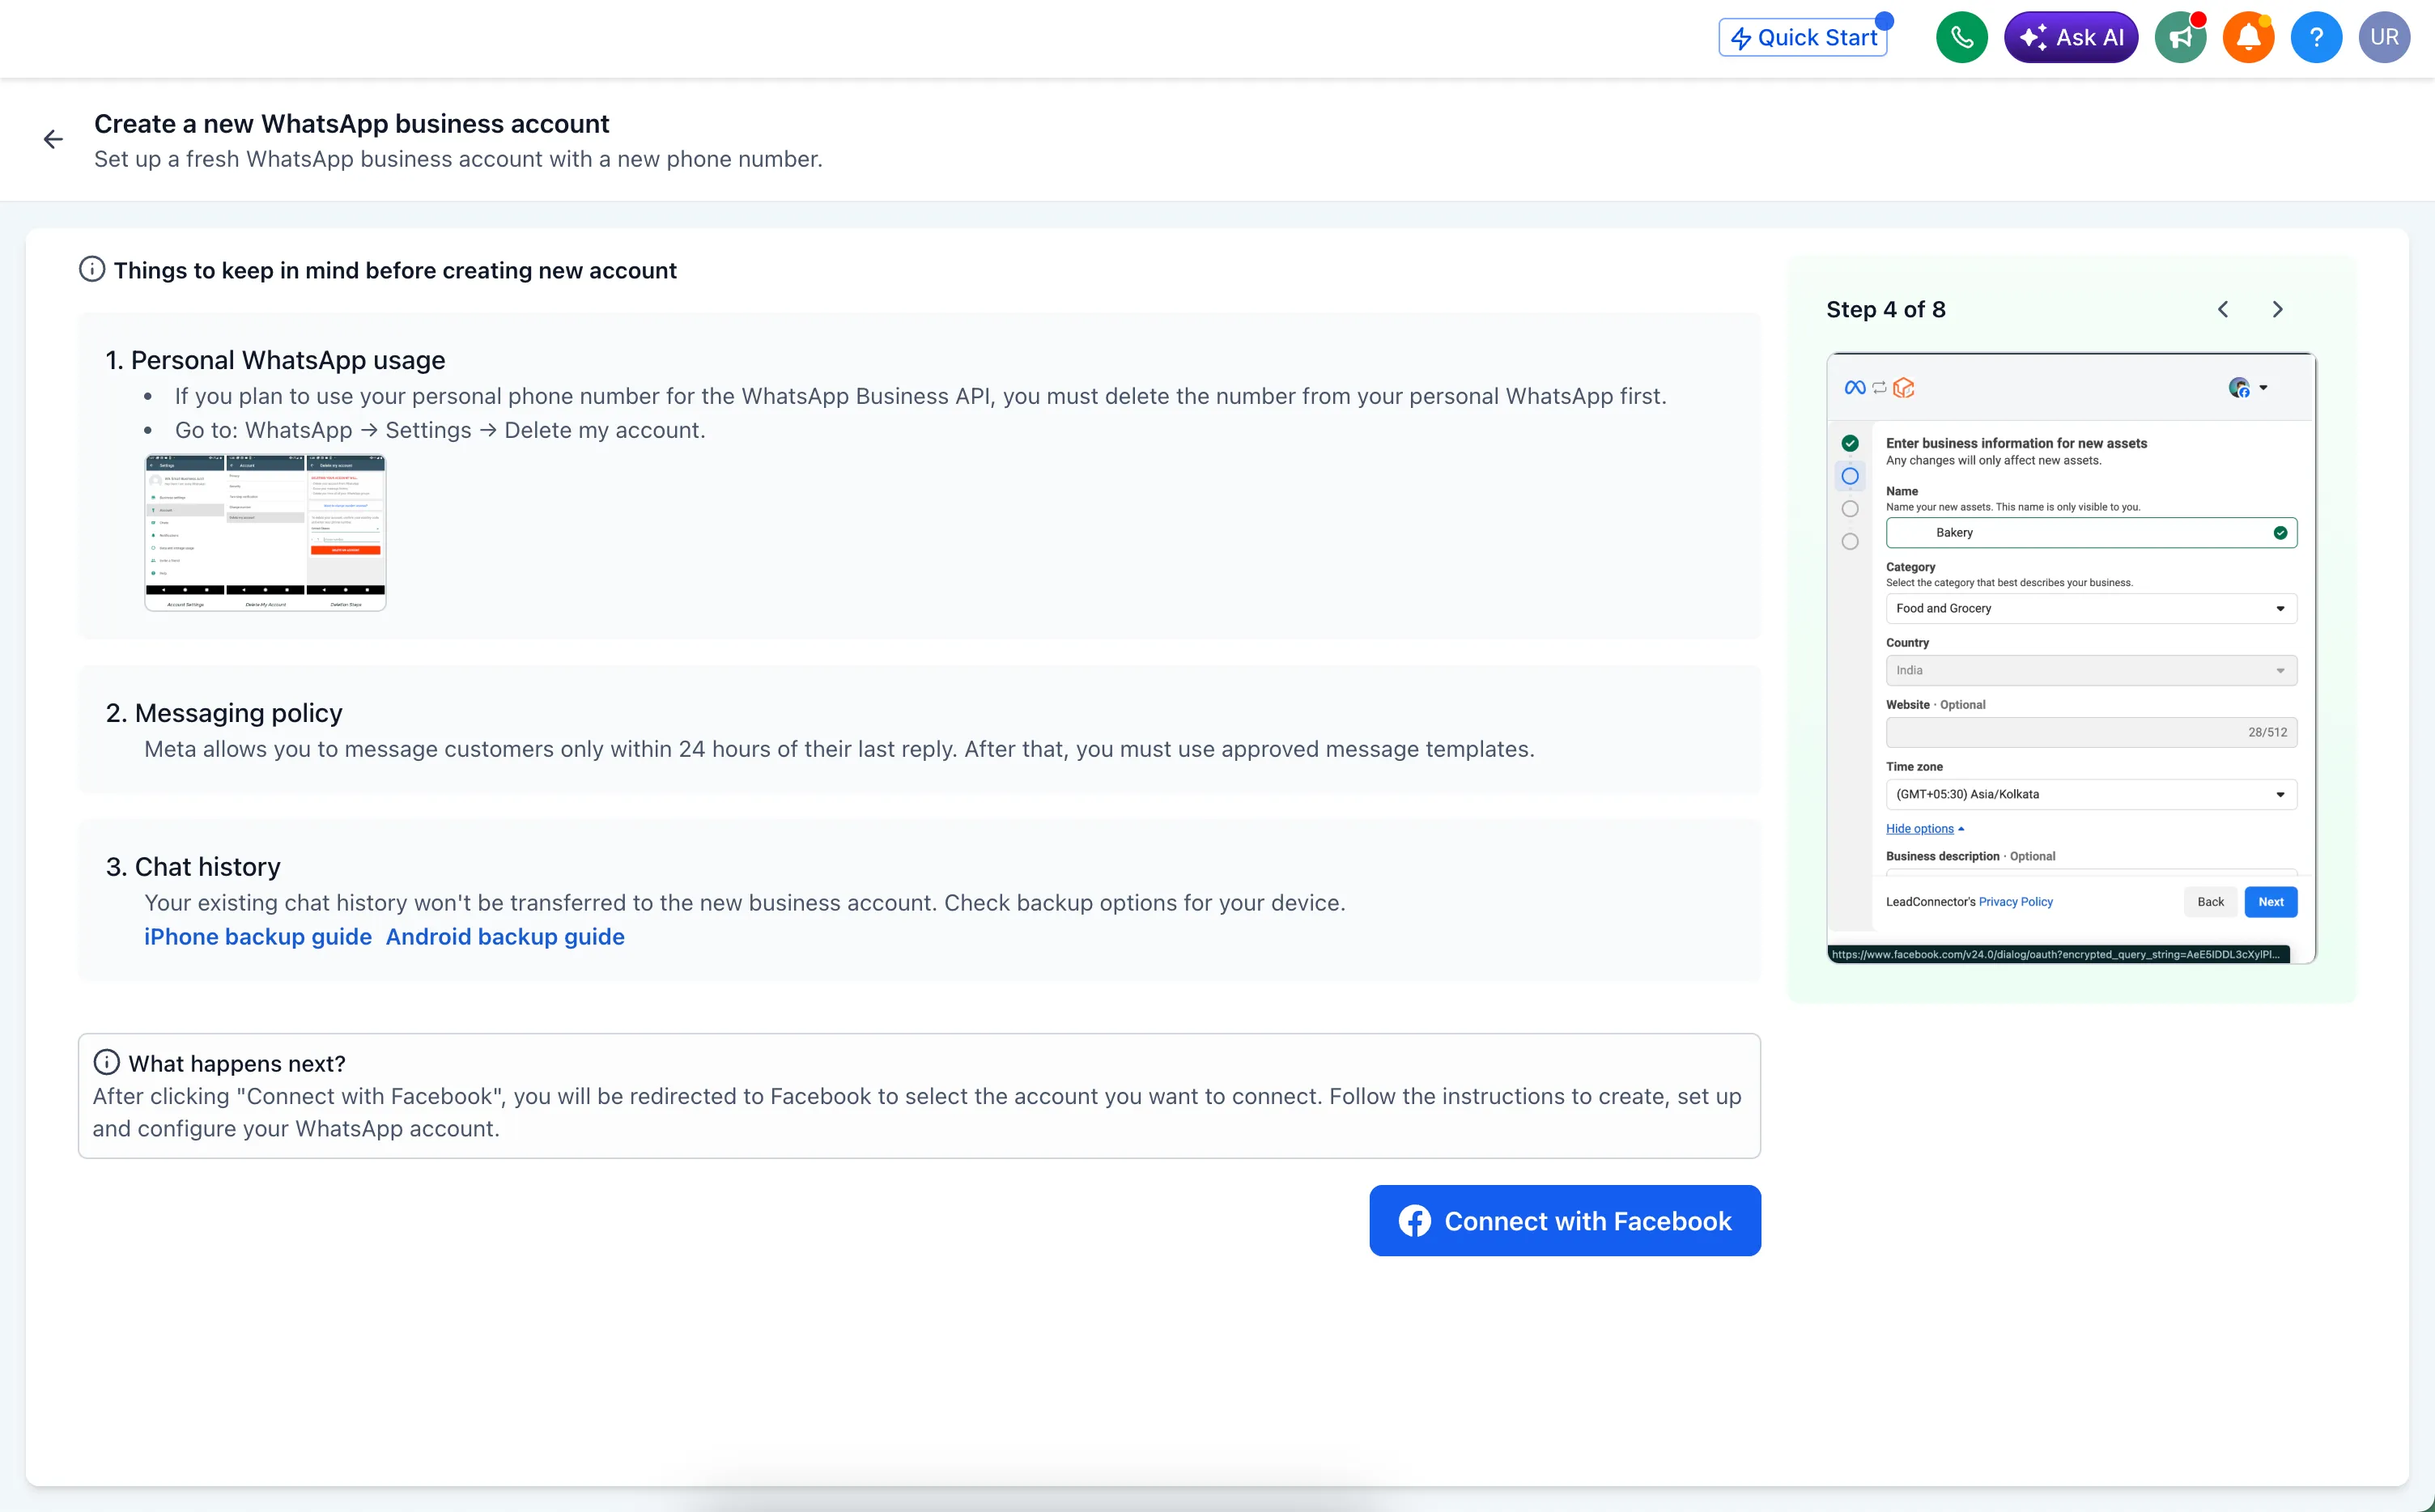This screenshot has height=1512, width=2435.
Task: Click the info icon beside Things to keep in mind
Action: [92, 270]
